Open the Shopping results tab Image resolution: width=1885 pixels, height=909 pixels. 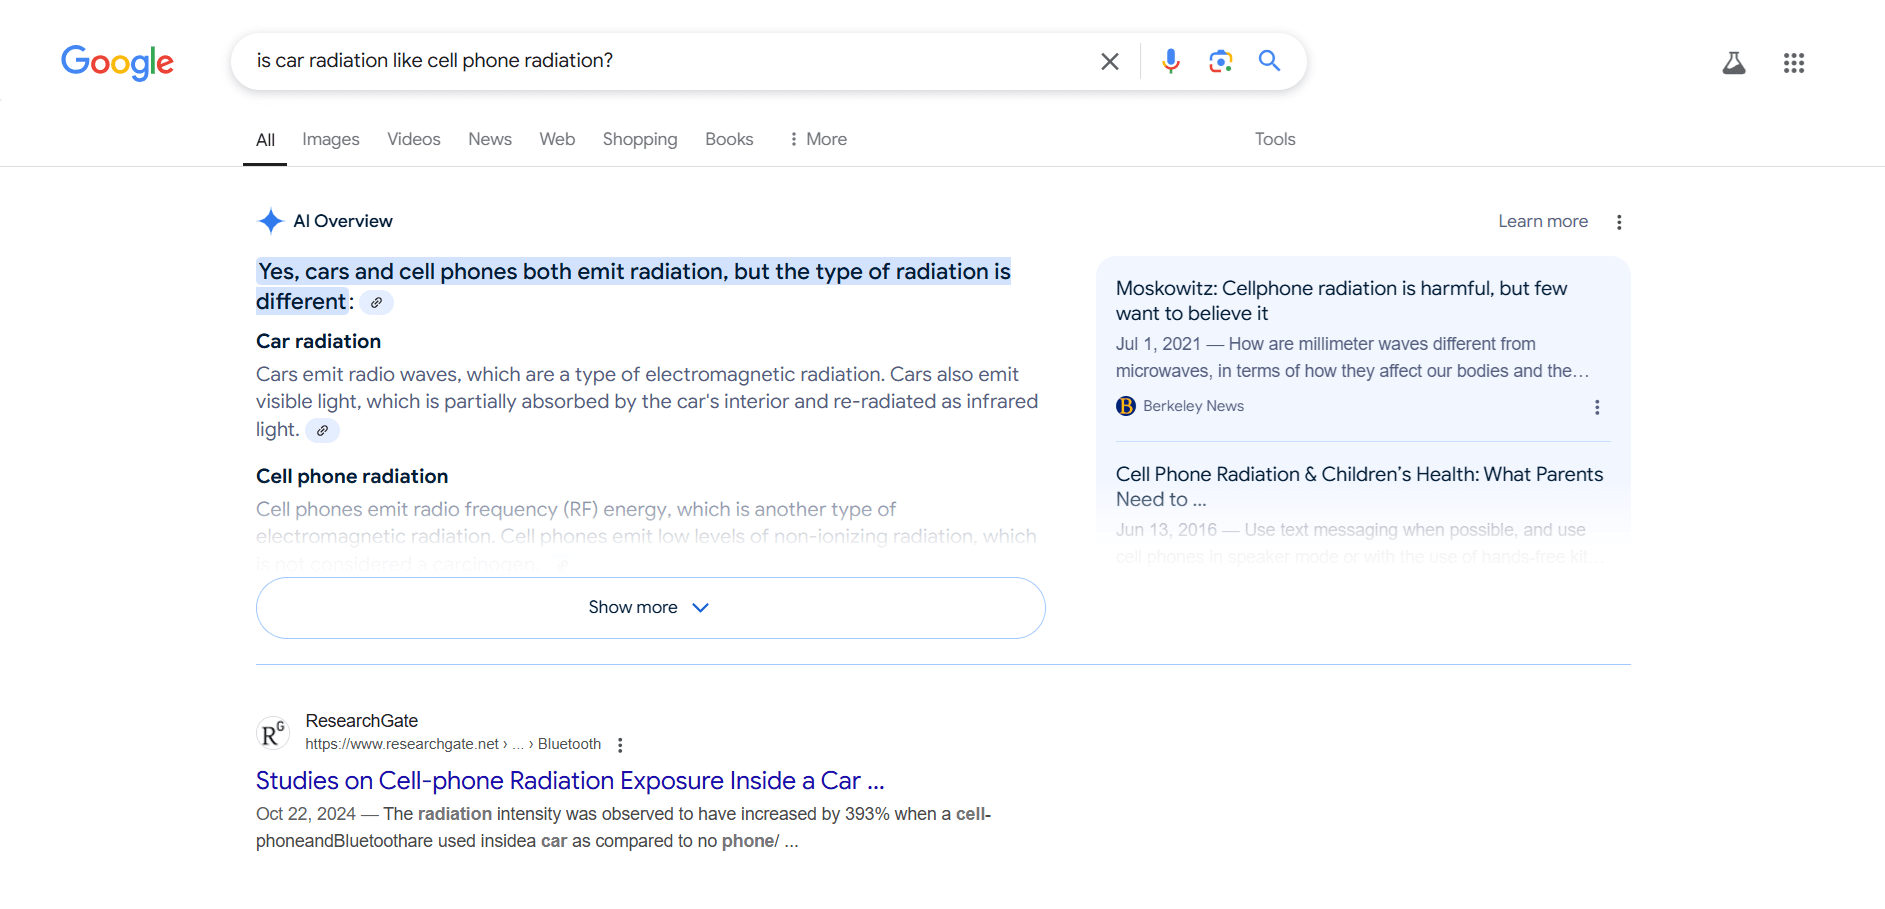(640, 139)
